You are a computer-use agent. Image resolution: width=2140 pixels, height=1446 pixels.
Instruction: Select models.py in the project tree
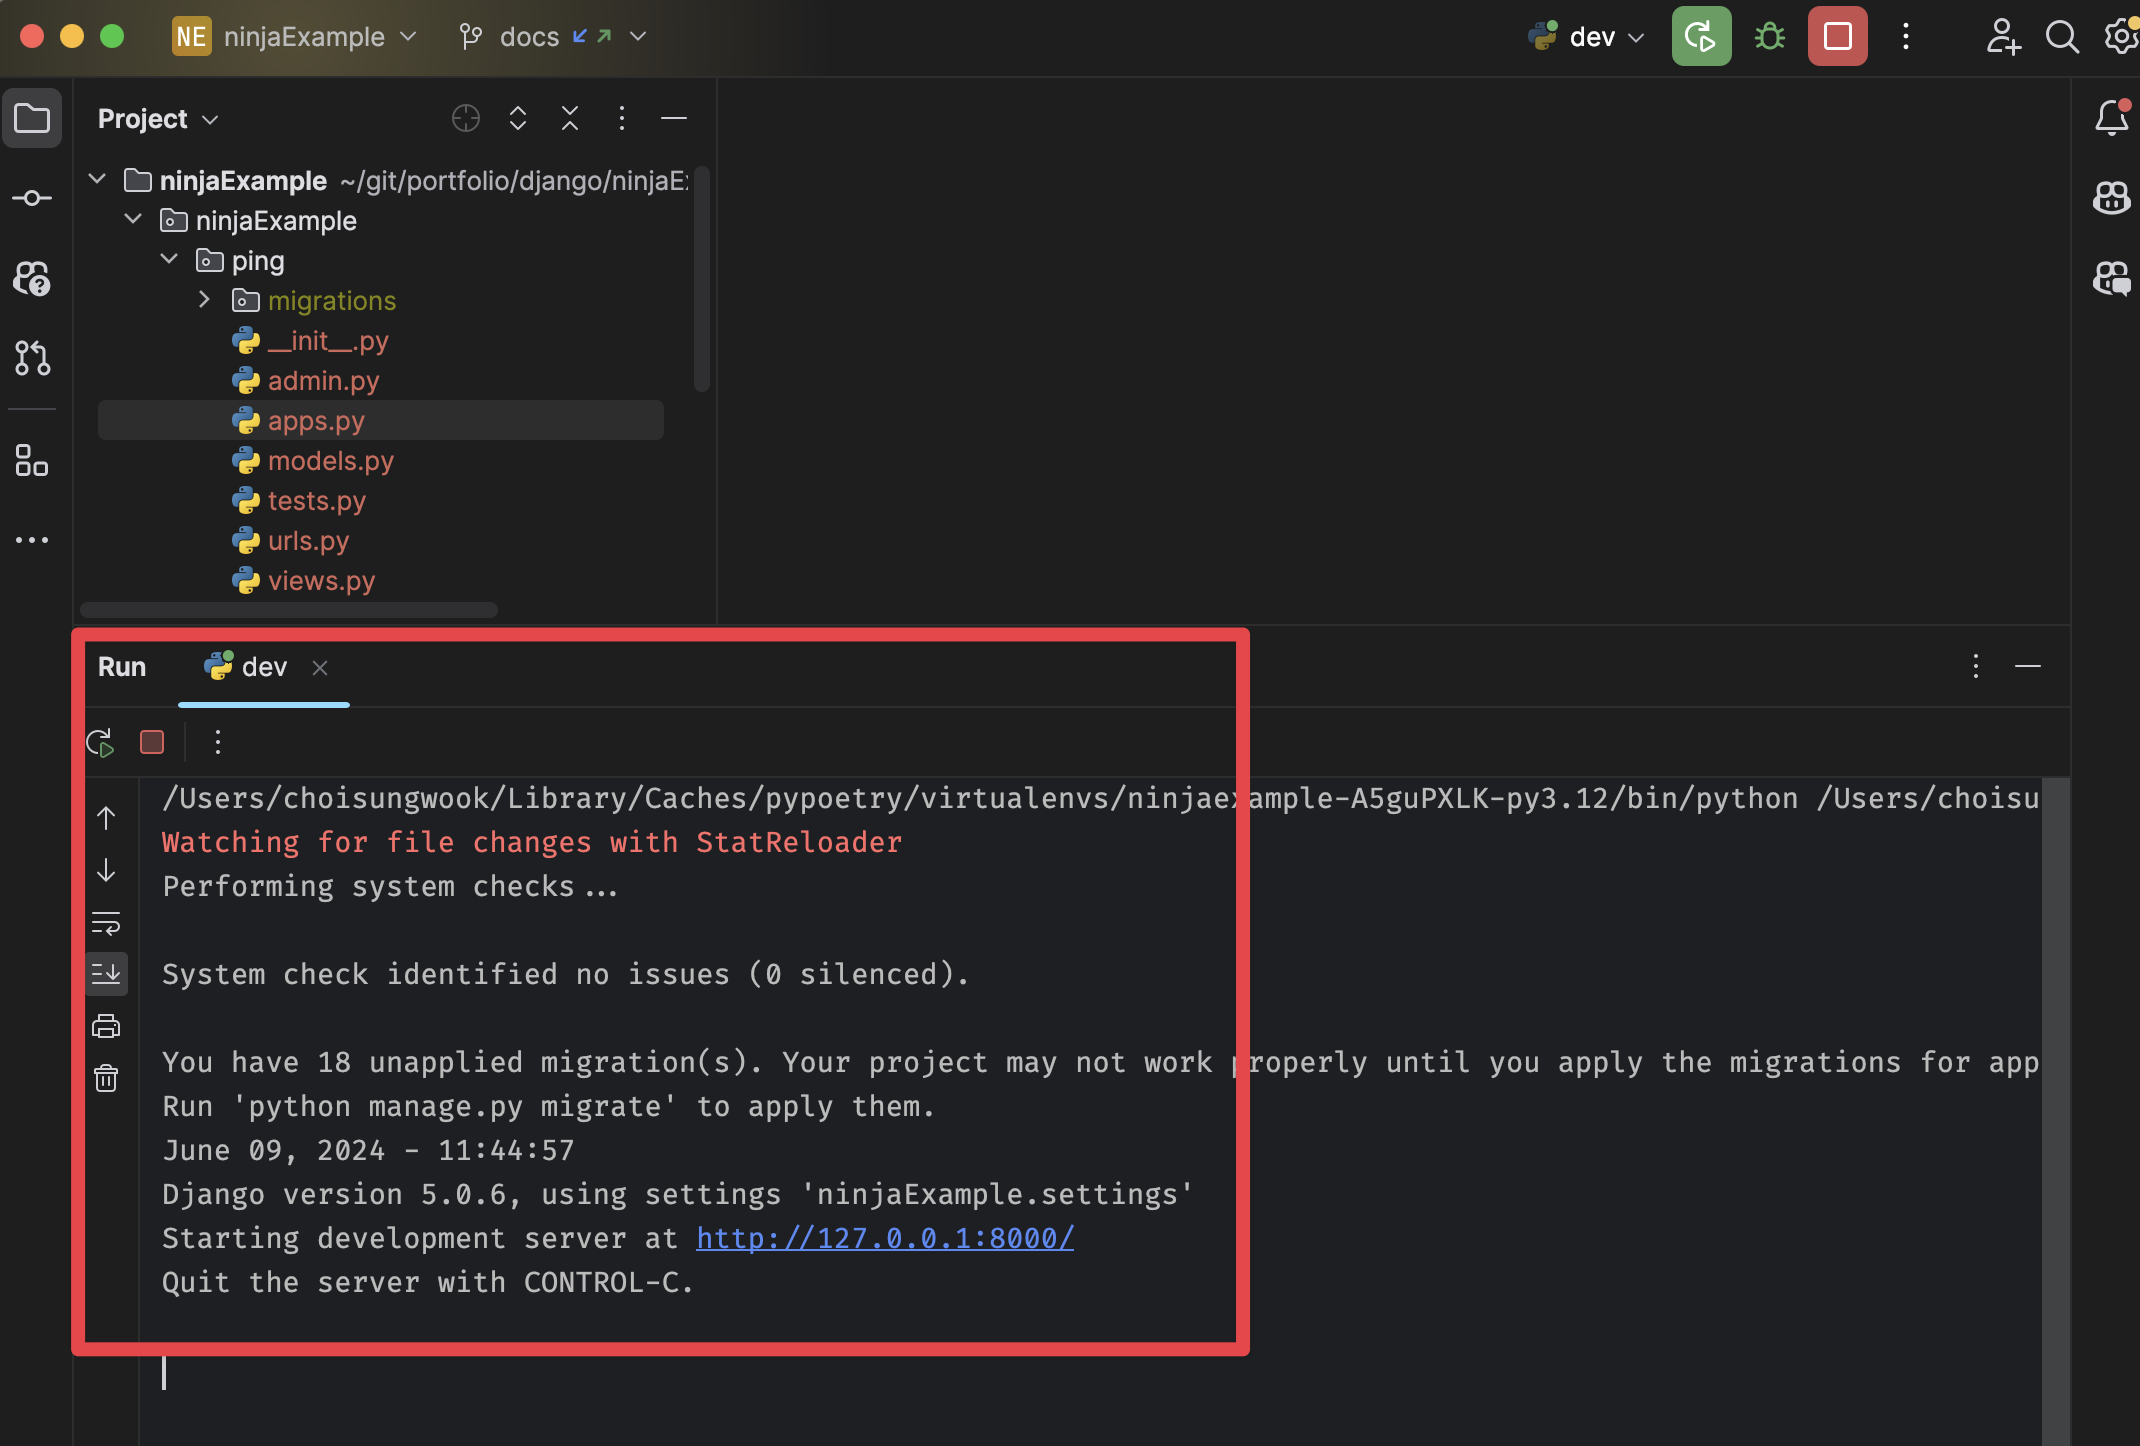tap(330, 461)
